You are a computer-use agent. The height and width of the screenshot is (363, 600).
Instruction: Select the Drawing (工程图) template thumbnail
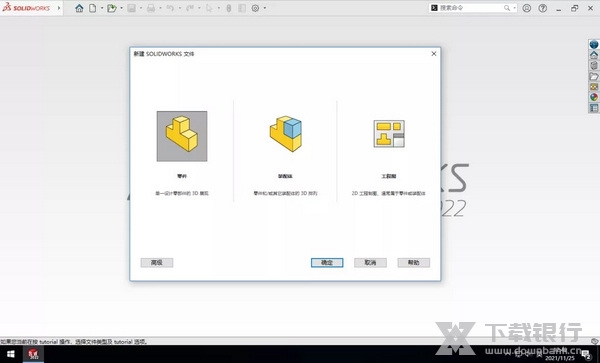tap(389, 134)
